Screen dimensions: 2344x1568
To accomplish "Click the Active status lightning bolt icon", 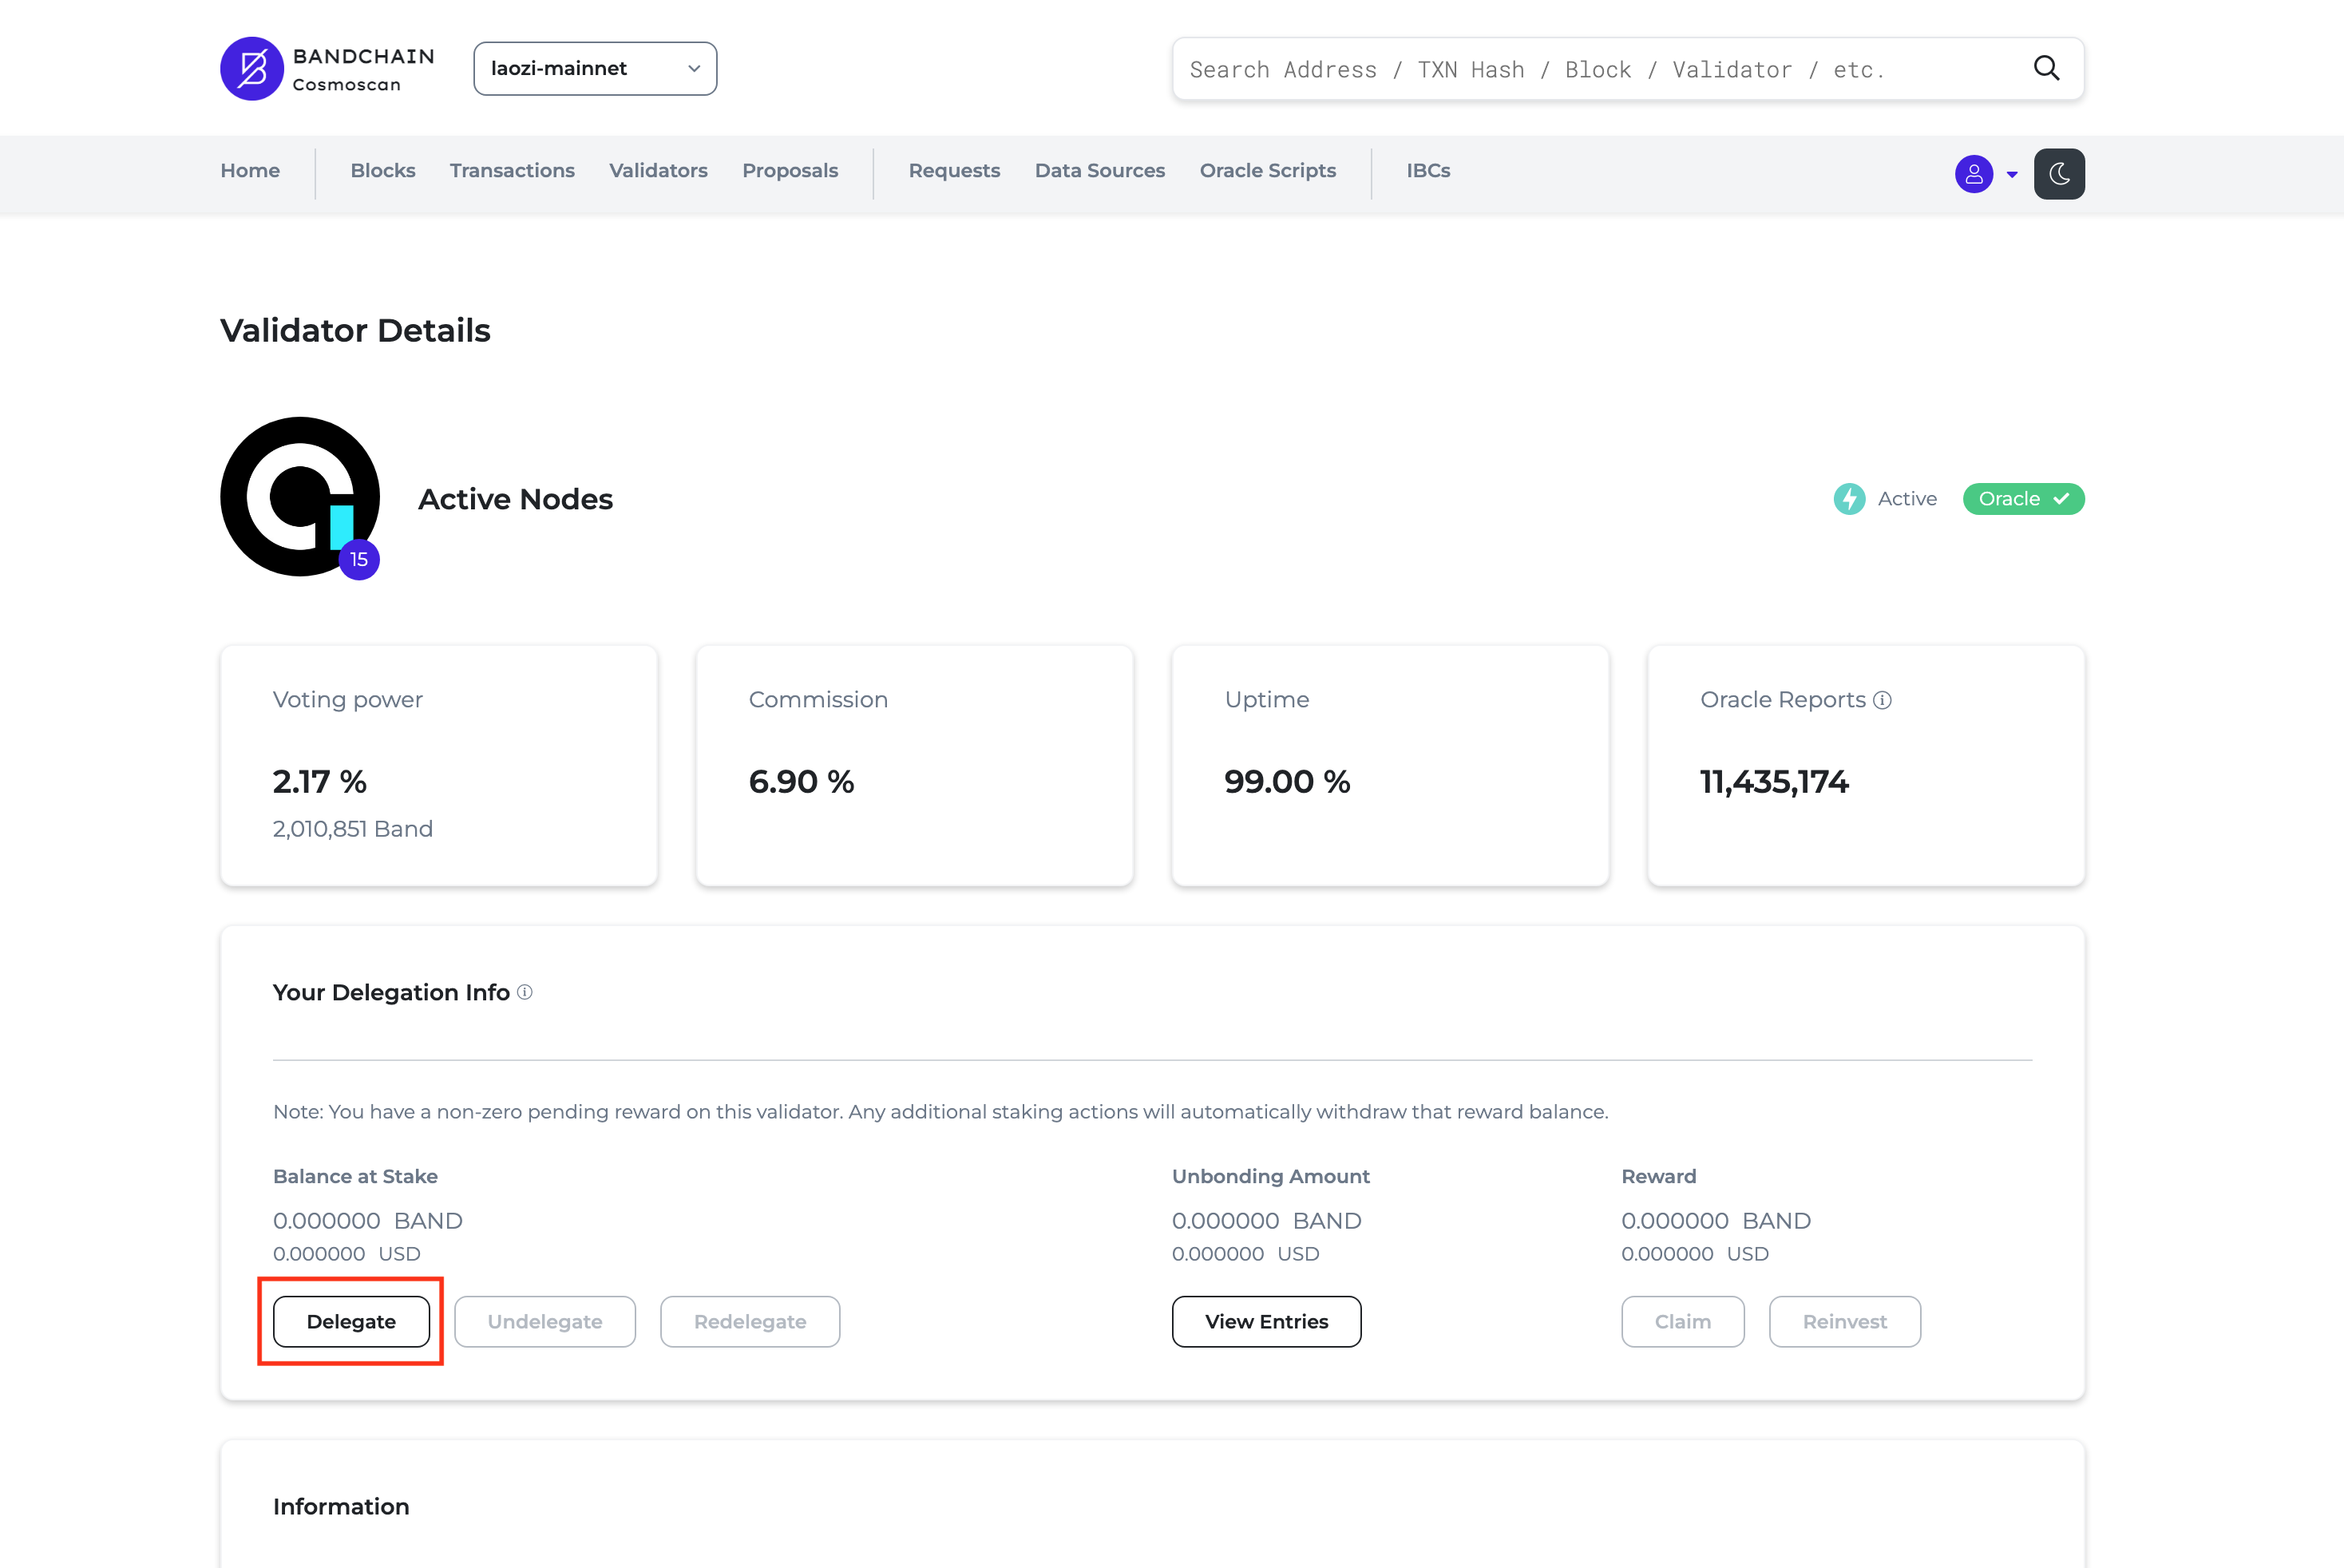I will tap(1851, 499).
